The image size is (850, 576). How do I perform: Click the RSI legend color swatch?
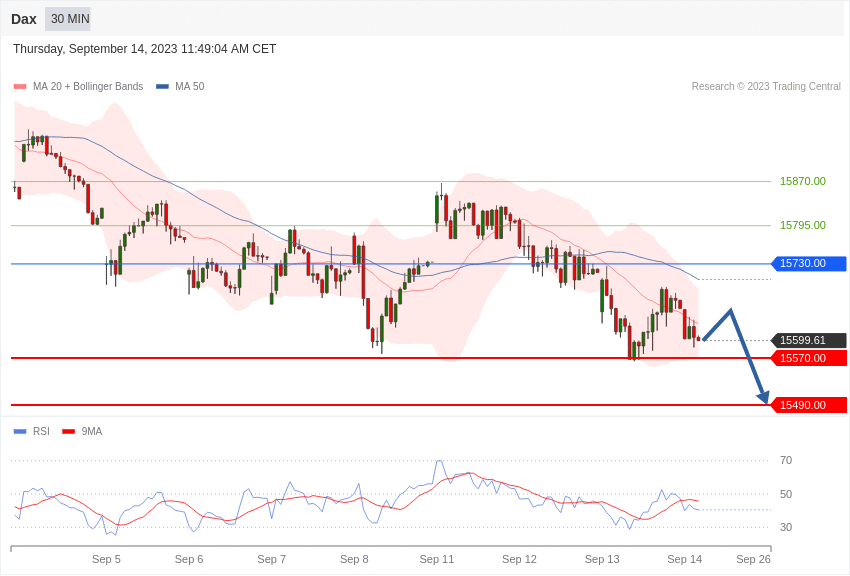tap(20, 432)
